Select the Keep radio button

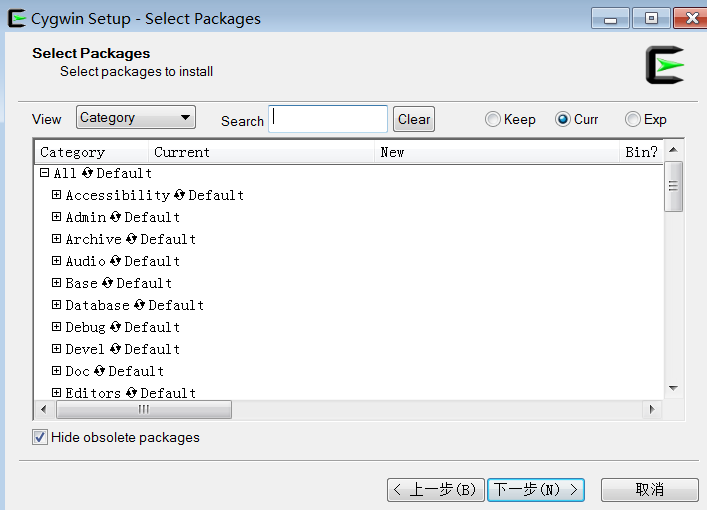point(492,119)
